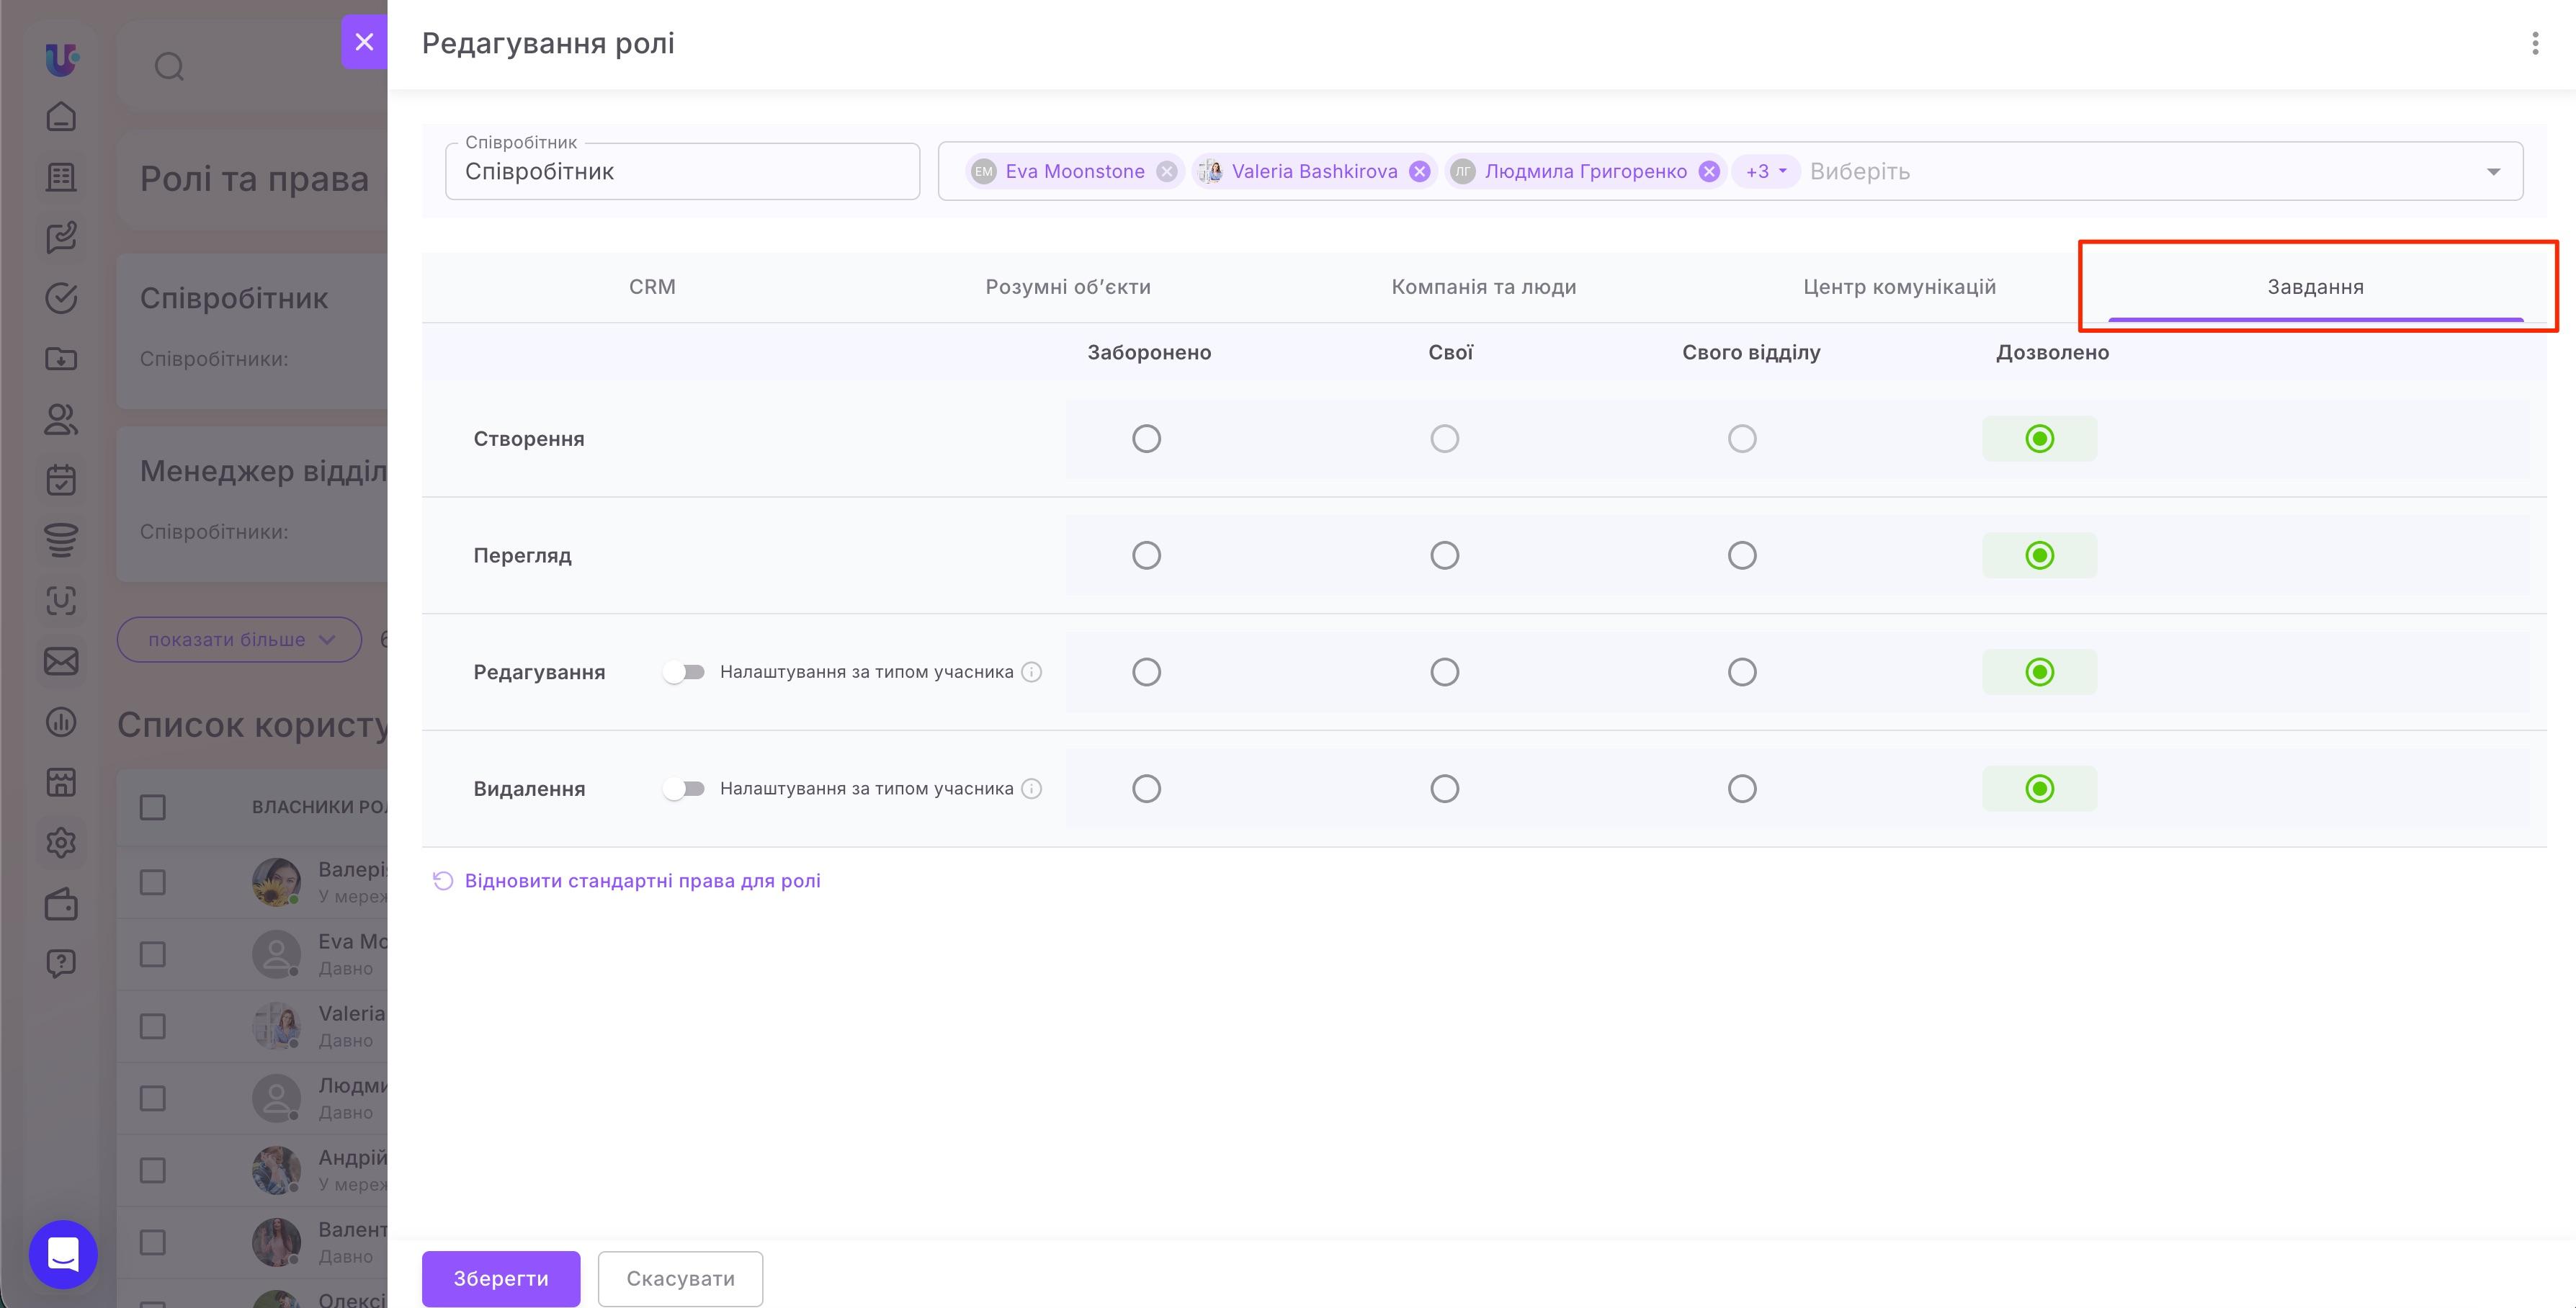Open employee selector dropdown arrow
The width and height of the screenshot is (2576, 1308).
point(2493,172)
